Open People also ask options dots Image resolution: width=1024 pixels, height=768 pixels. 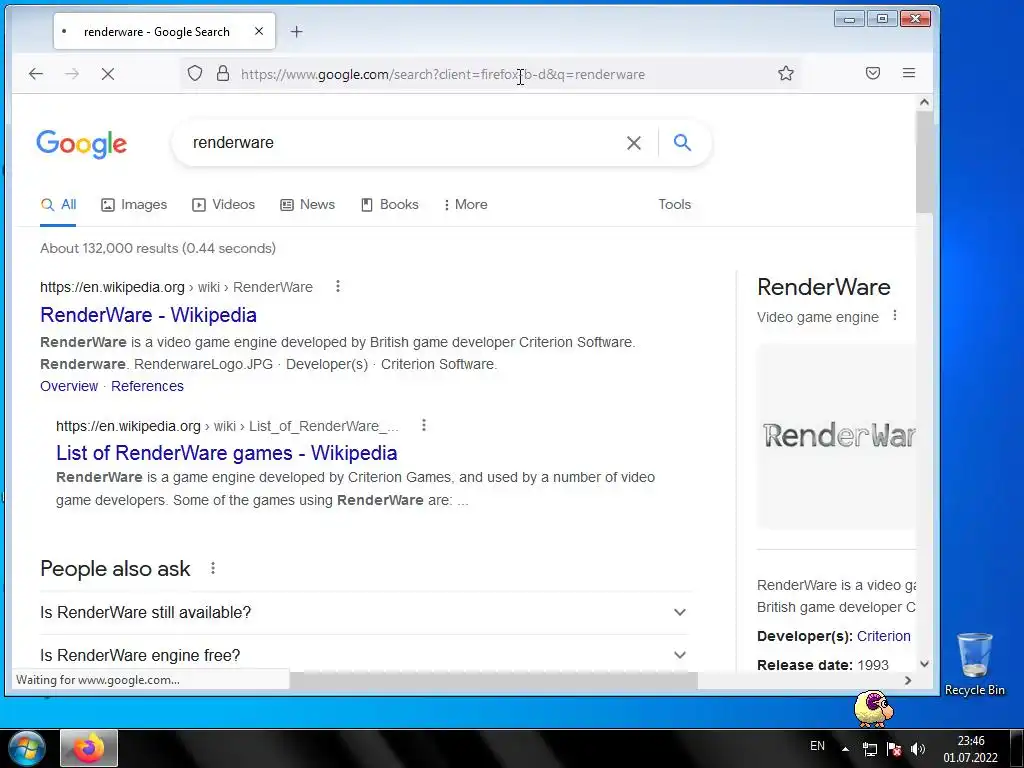coord(213,568)
